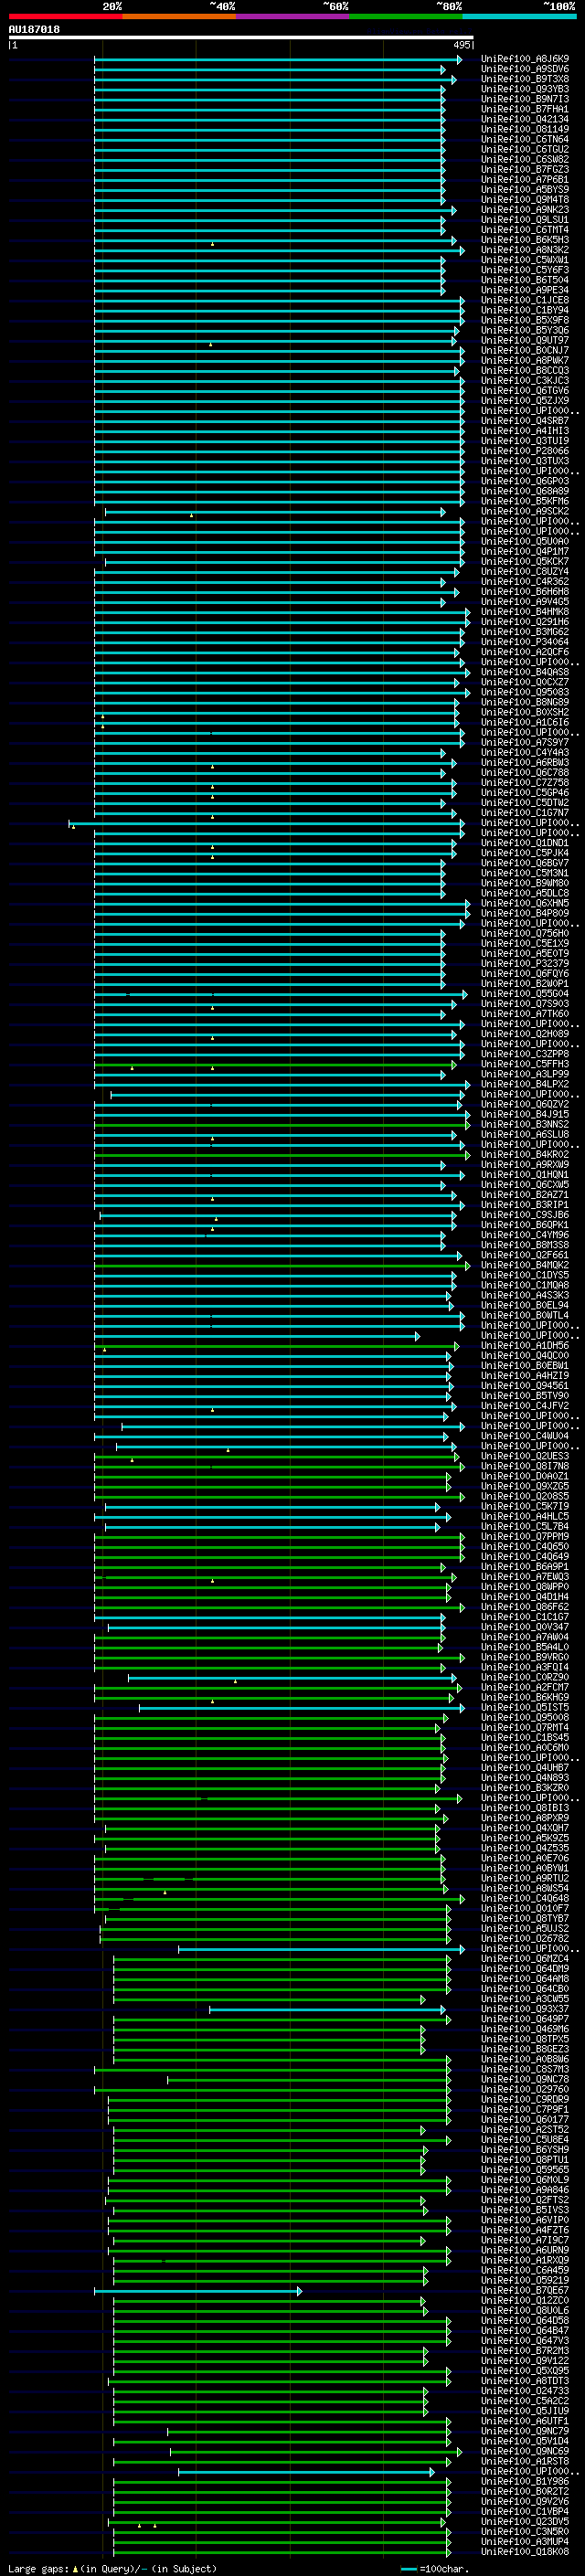Click the alignment bar for UniRef100_A8J6K9
The width and height of the screenshot is (585, 2576).
(x=278, y=60)
